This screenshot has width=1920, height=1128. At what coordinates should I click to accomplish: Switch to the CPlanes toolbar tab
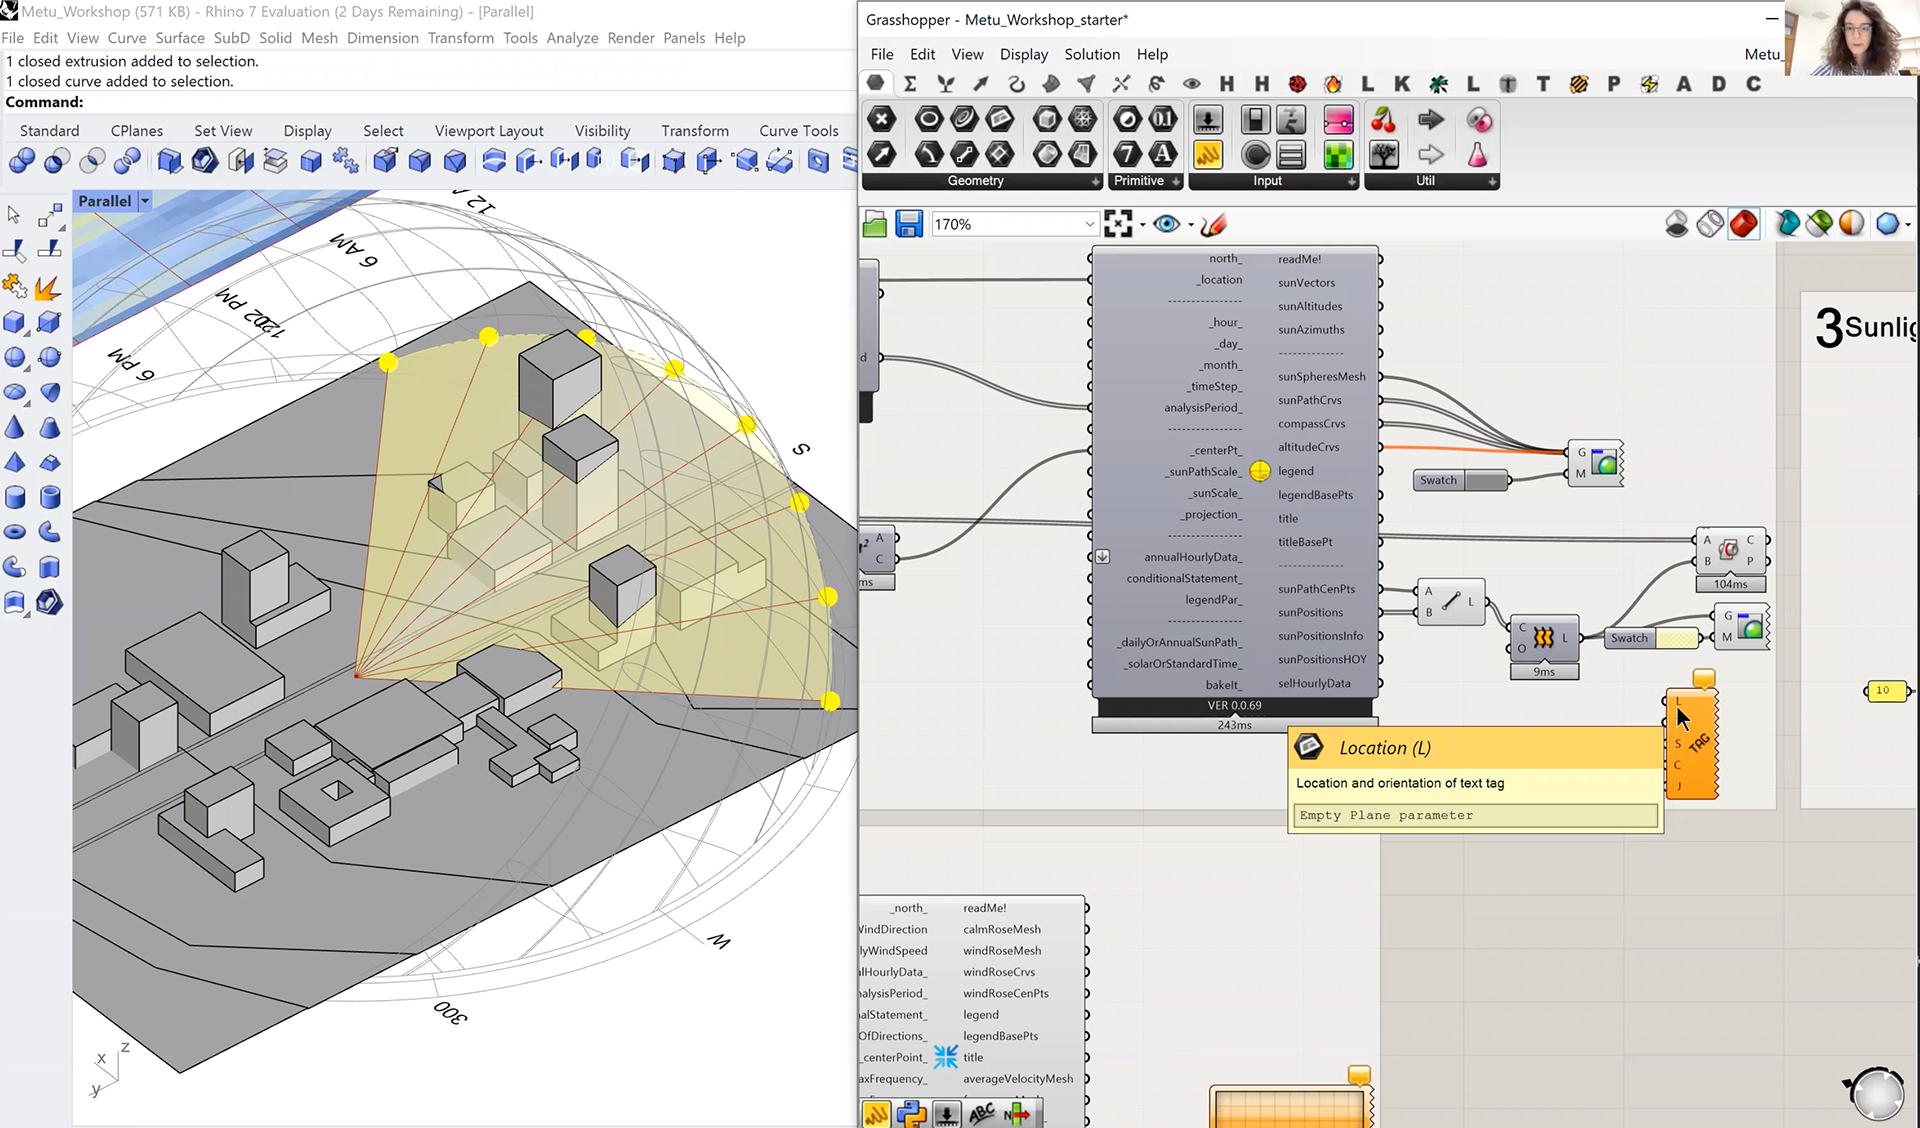137,131
